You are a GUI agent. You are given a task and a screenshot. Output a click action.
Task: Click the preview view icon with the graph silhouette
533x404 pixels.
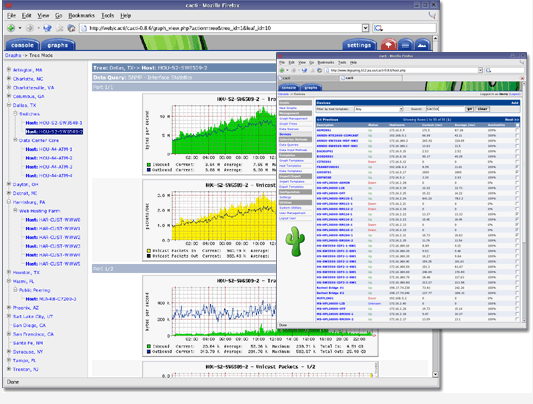tap(422, 45)
